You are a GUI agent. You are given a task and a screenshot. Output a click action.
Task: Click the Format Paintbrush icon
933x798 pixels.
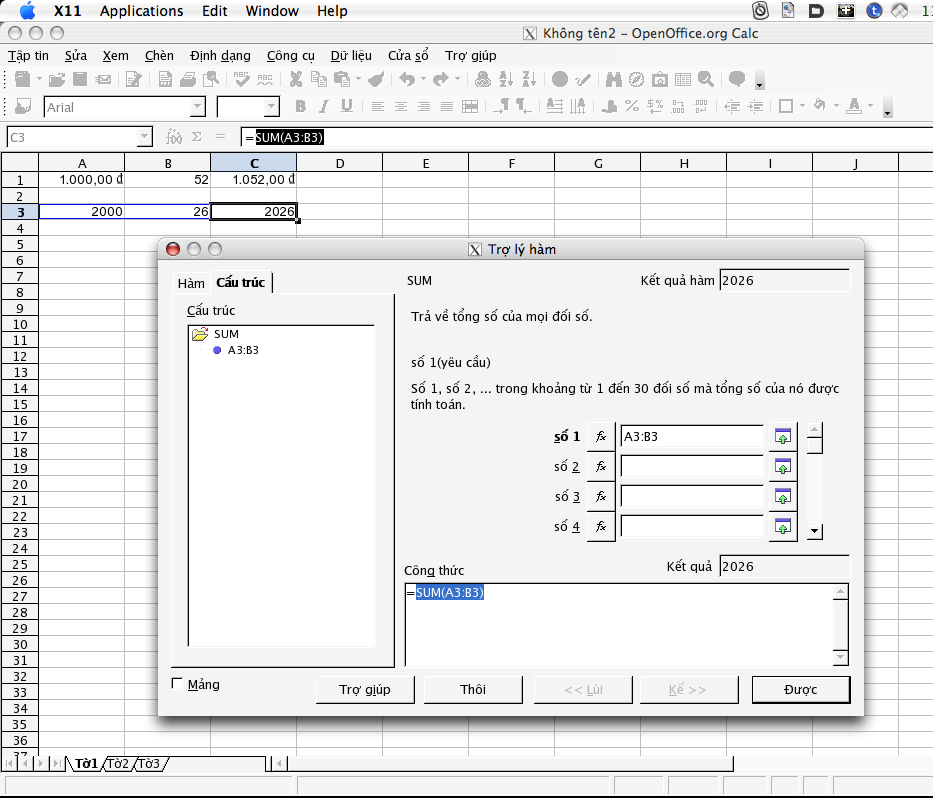coord(375,79)
